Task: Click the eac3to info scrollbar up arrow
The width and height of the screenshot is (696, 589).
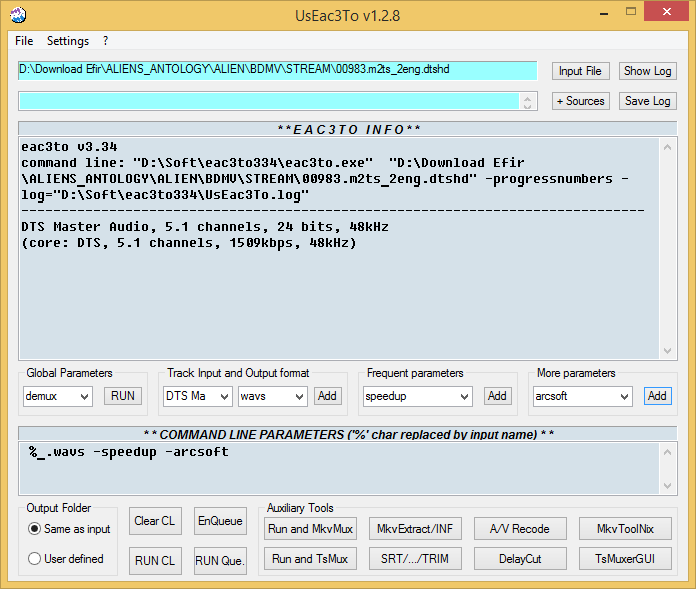Action: pos(667,147)
